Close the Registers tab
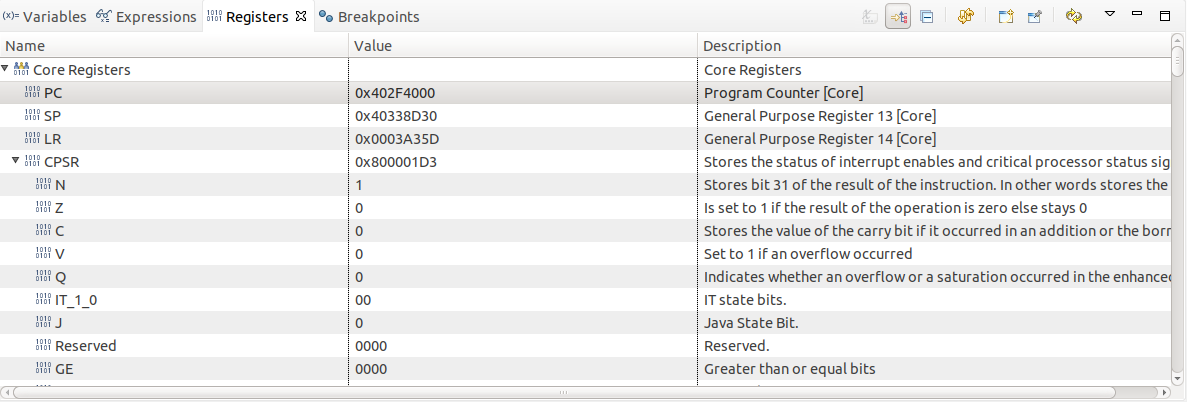 (301, 16)
